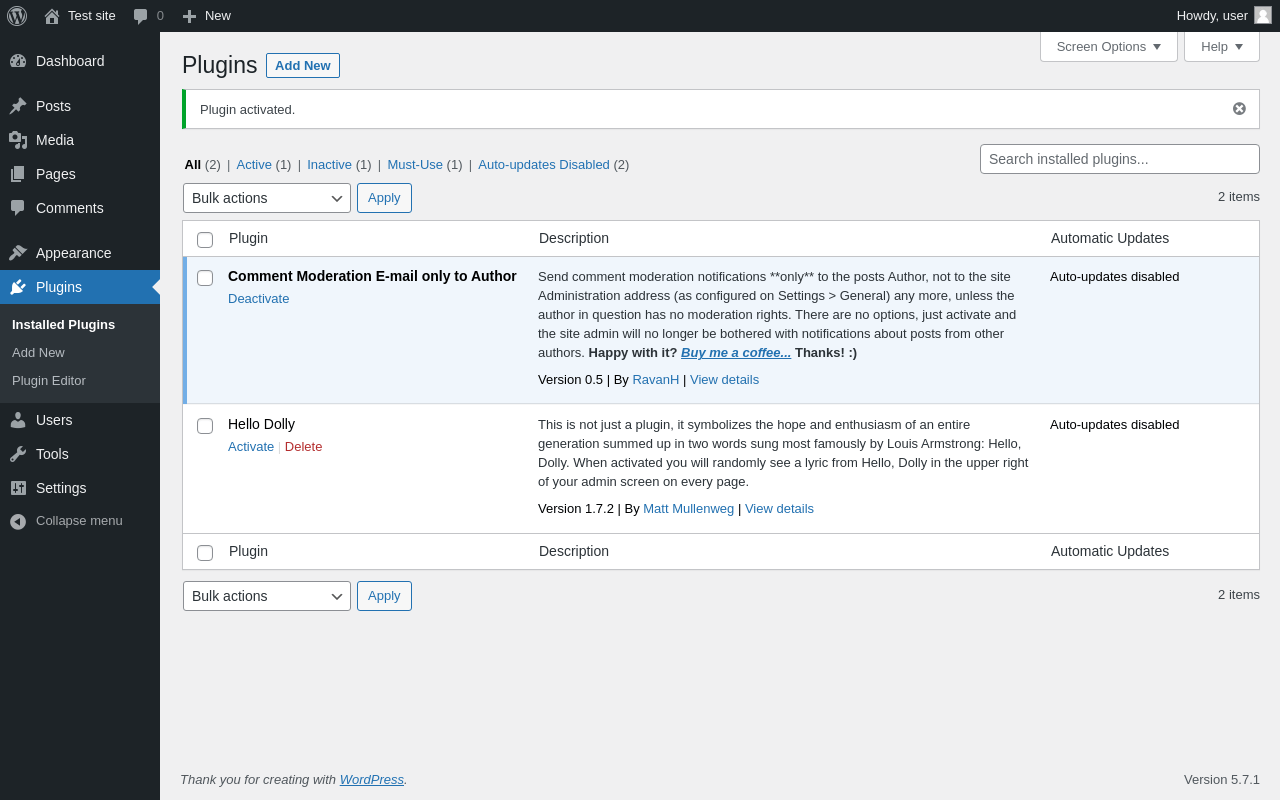Open the Dashboard menu
1280x800 pixels.
click(x=80, y=61)
